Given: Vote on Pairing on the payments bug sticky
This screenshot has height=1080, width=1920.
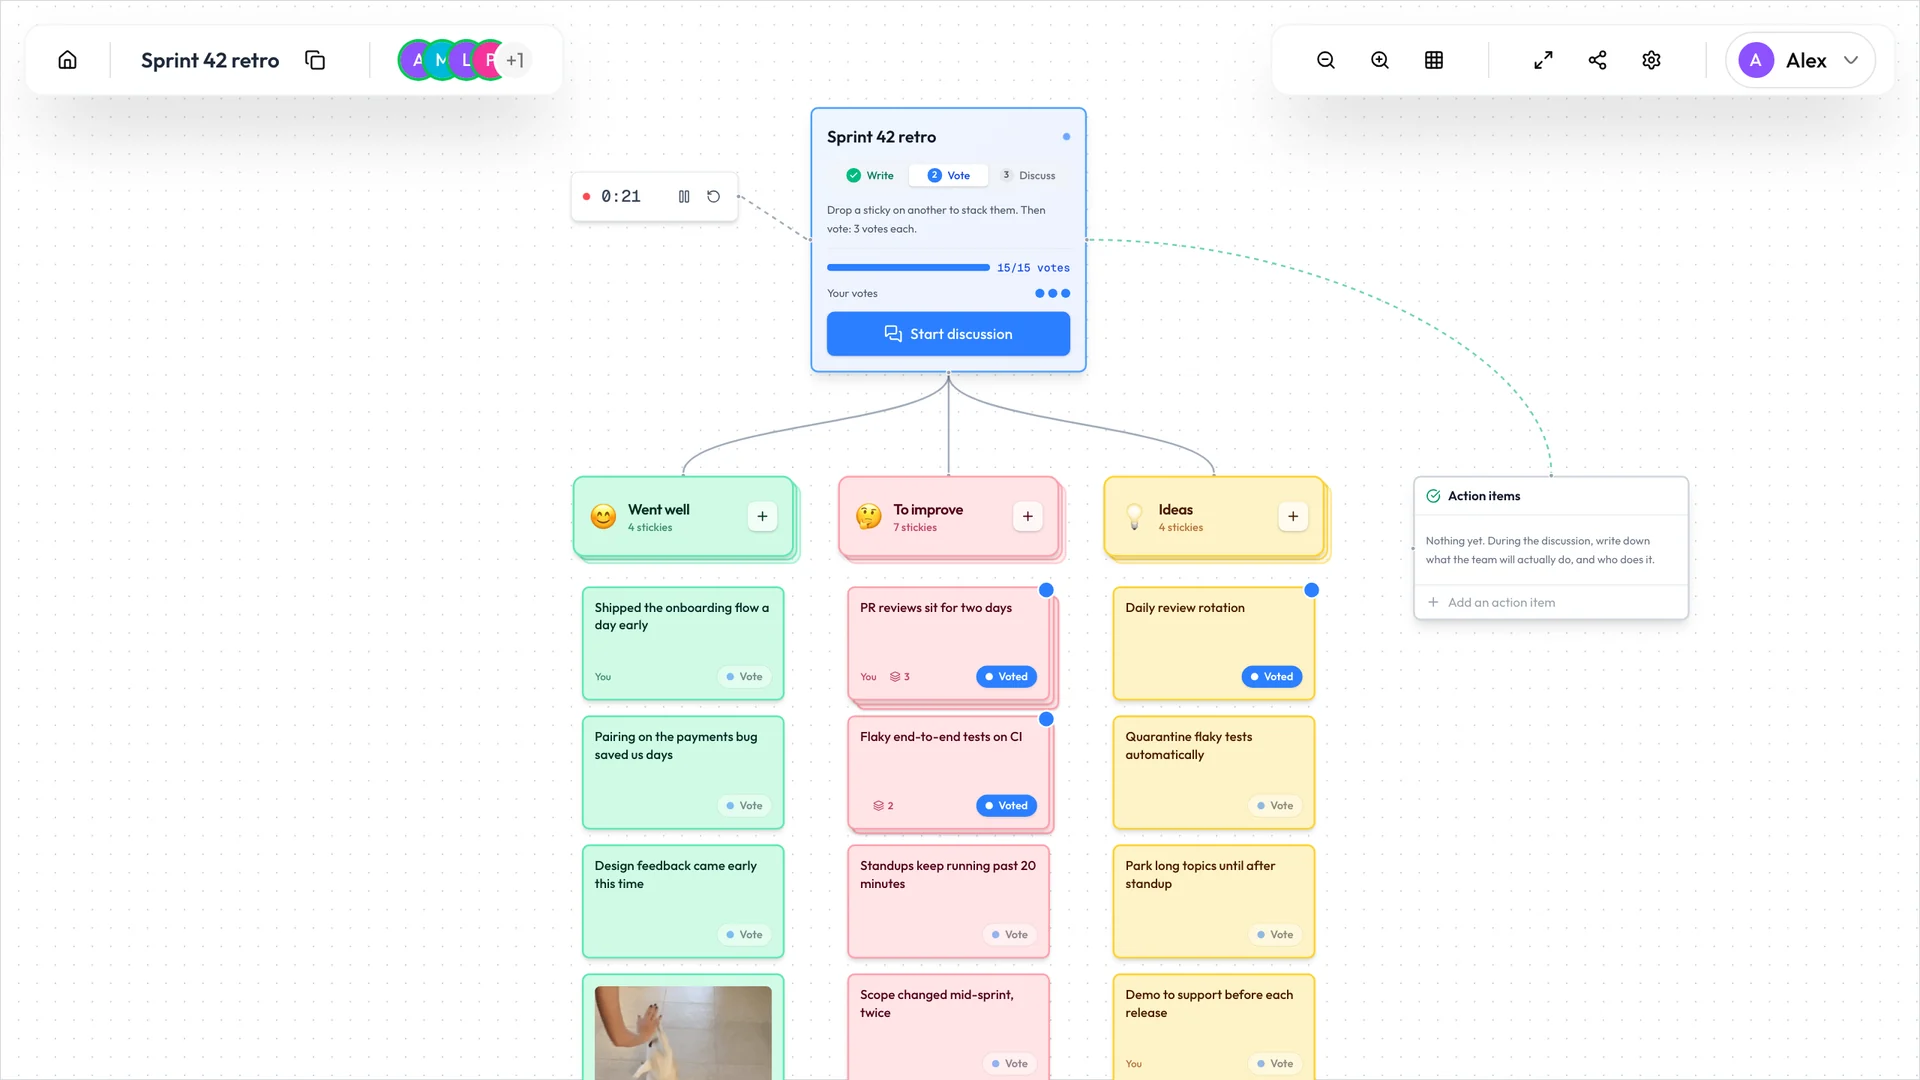Looking at the screenshot, I should (x=744, y=806).
